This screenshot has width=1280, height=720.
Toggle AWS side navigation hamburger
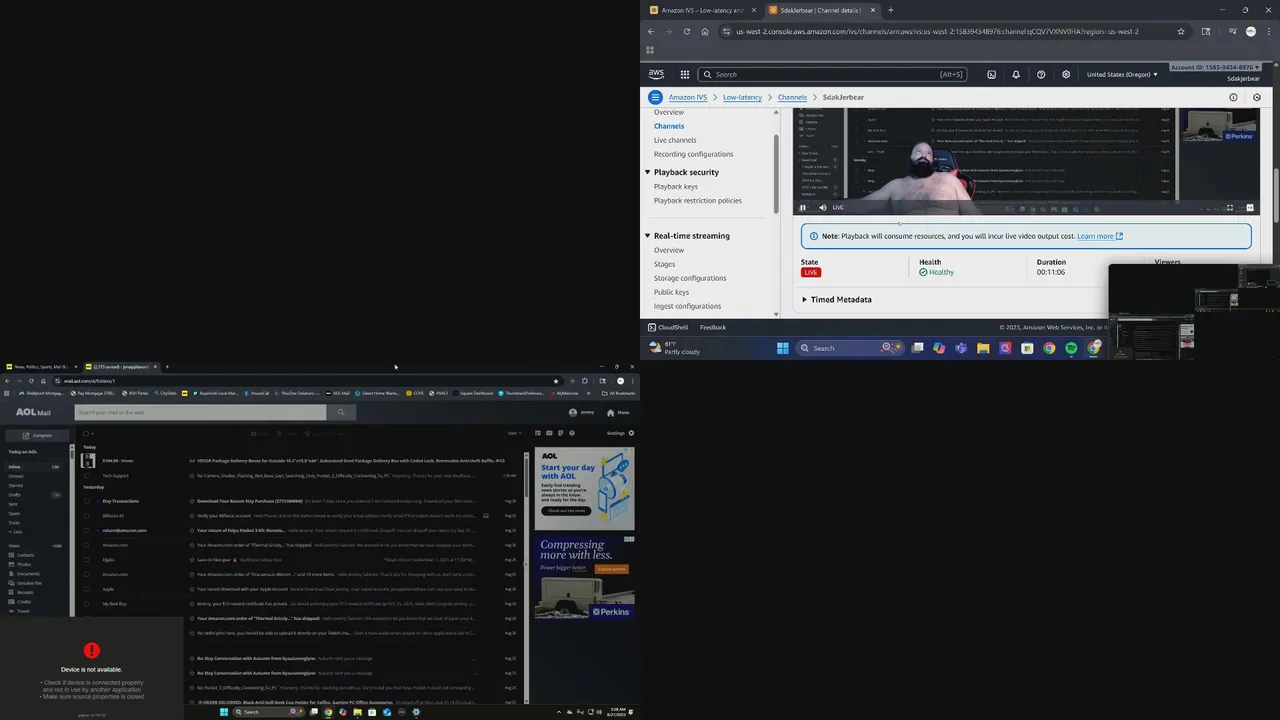(655, 97)
